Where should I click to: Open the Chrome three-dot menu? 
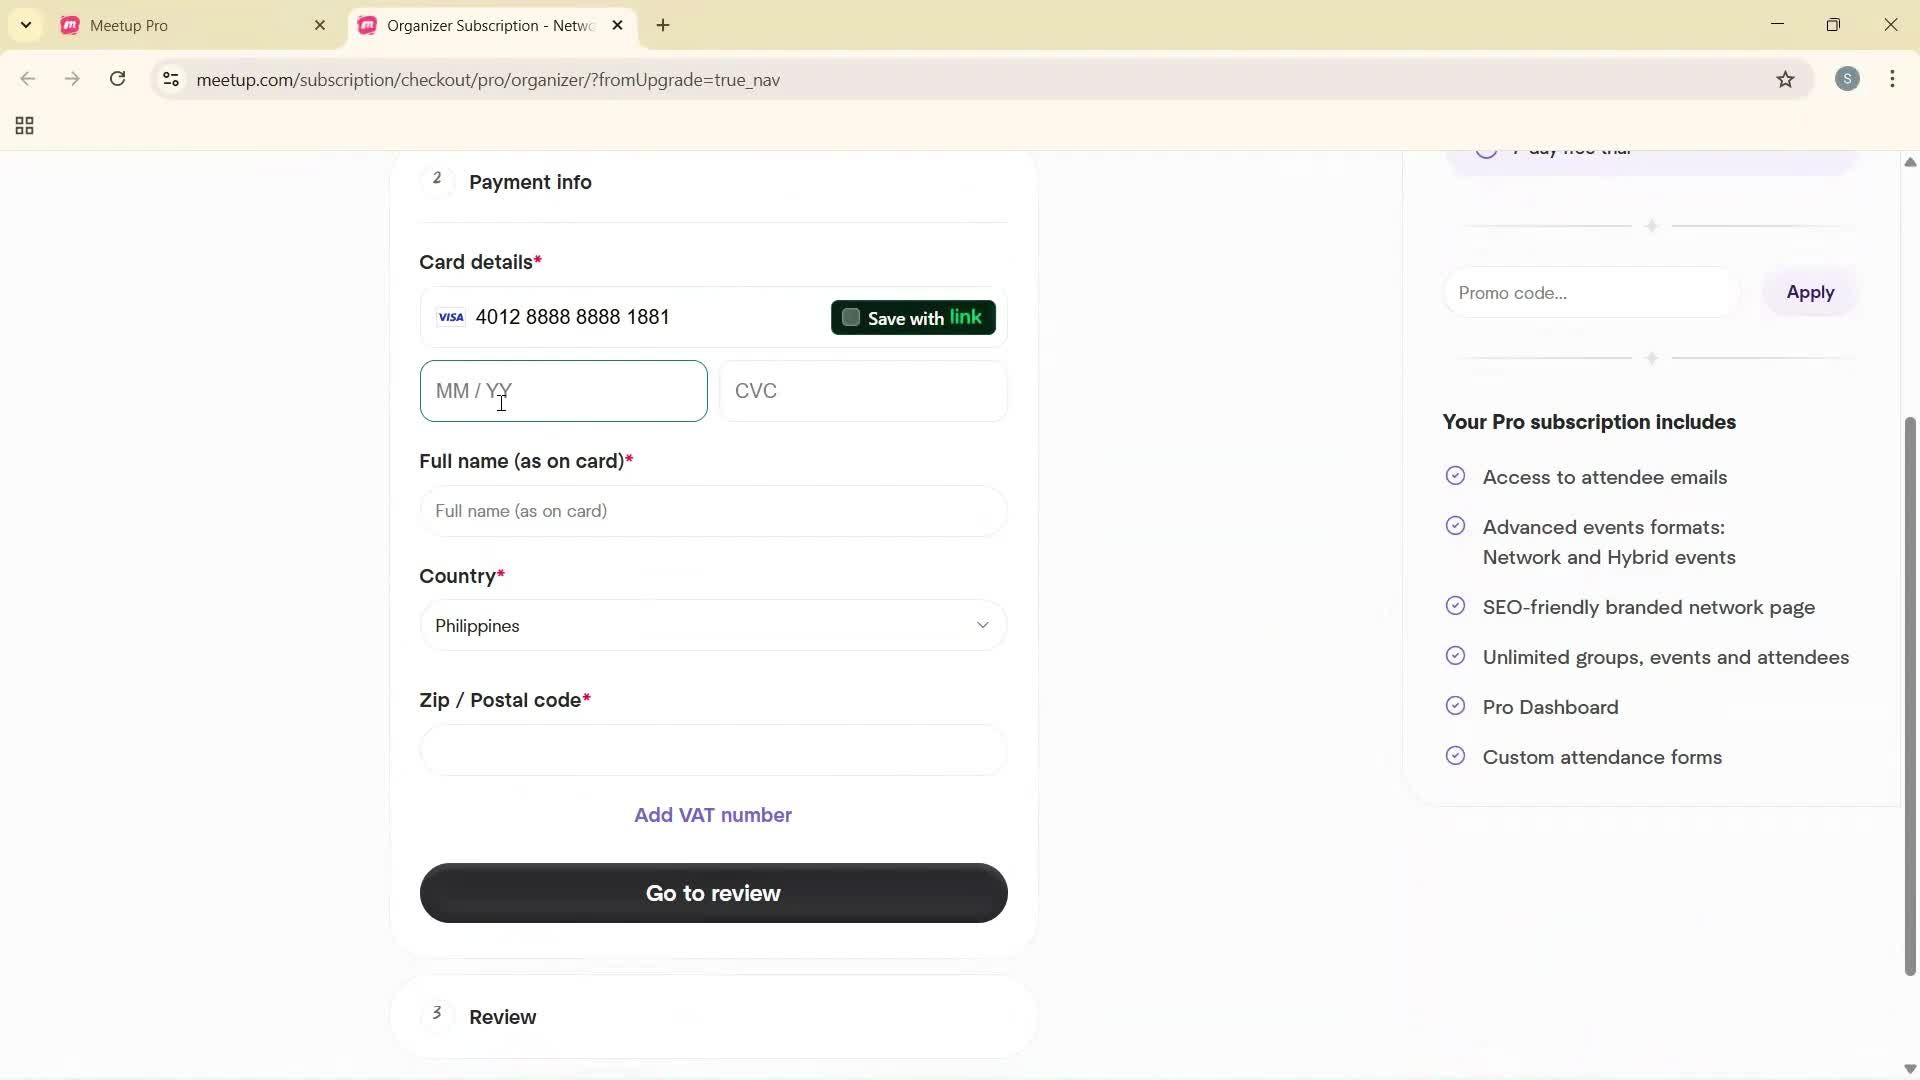click(x=1894, y=79)
